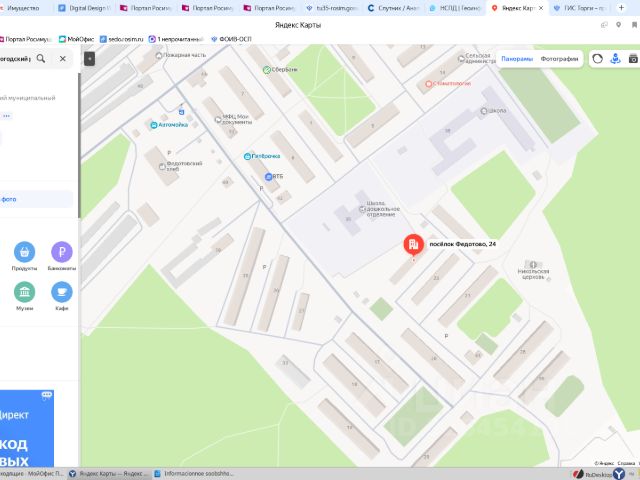This screenshot has height=480, width=640.
Task: Click the location pin icon in address bar
Action: click(x=619, y=25)
